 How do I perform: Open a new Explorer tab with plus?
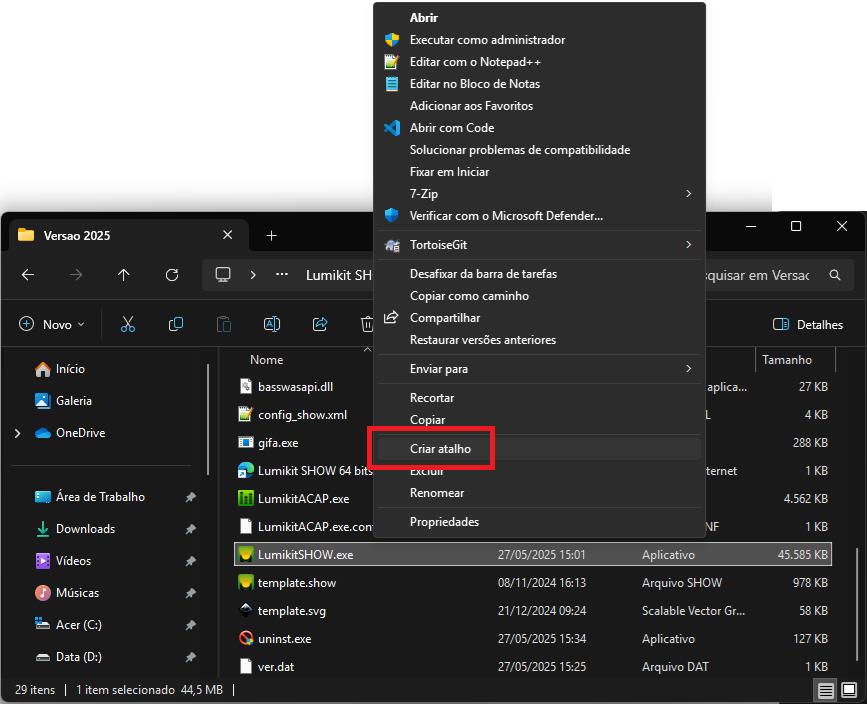271,236
